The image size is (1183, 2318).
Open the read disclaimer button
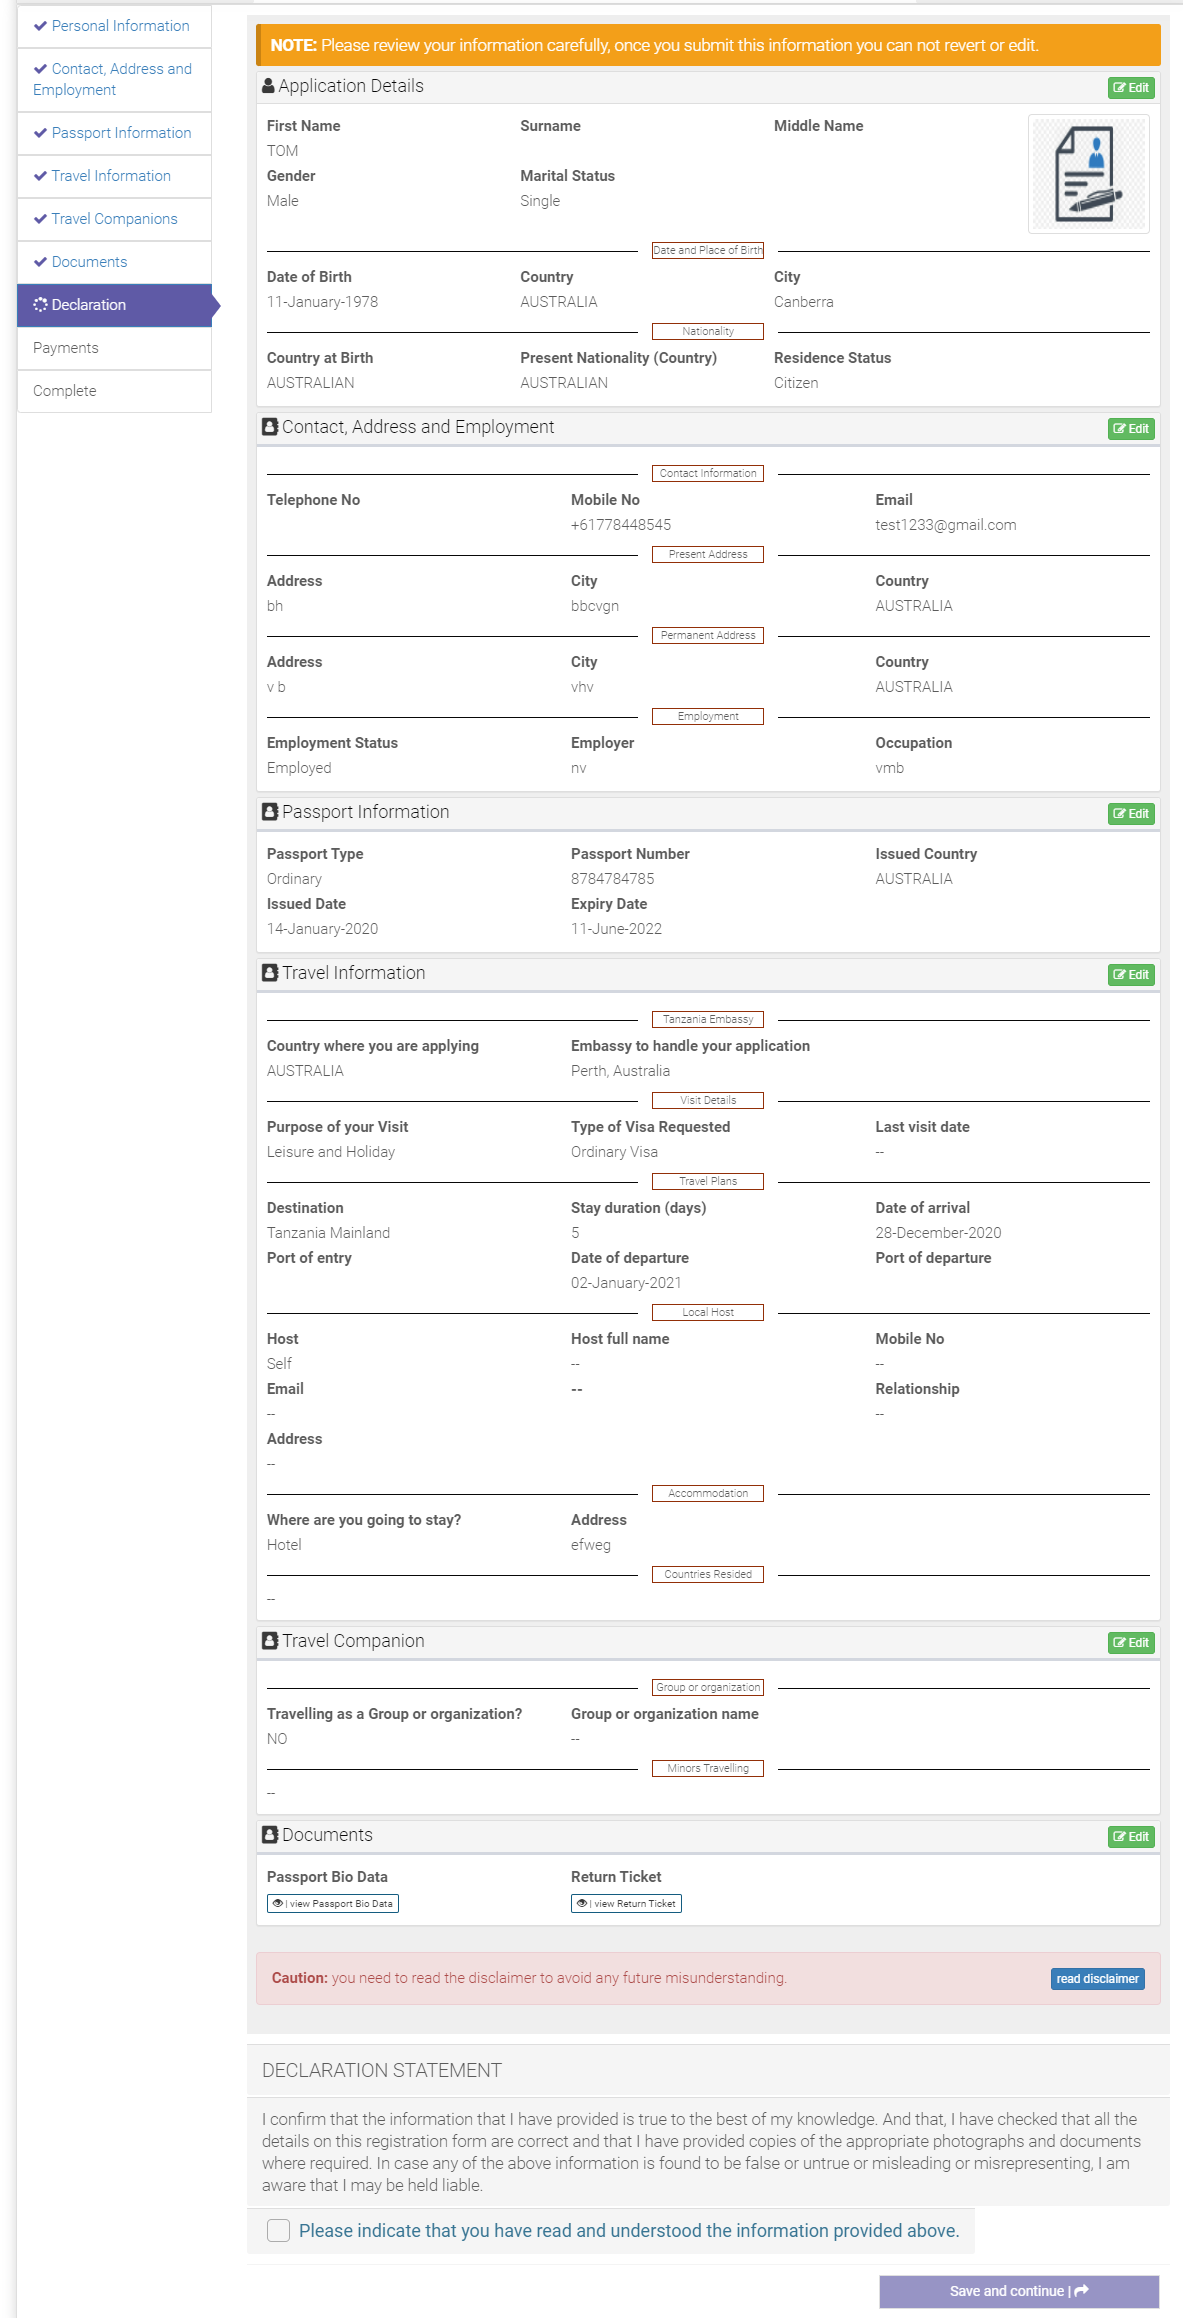[x=1098, y=1979]
